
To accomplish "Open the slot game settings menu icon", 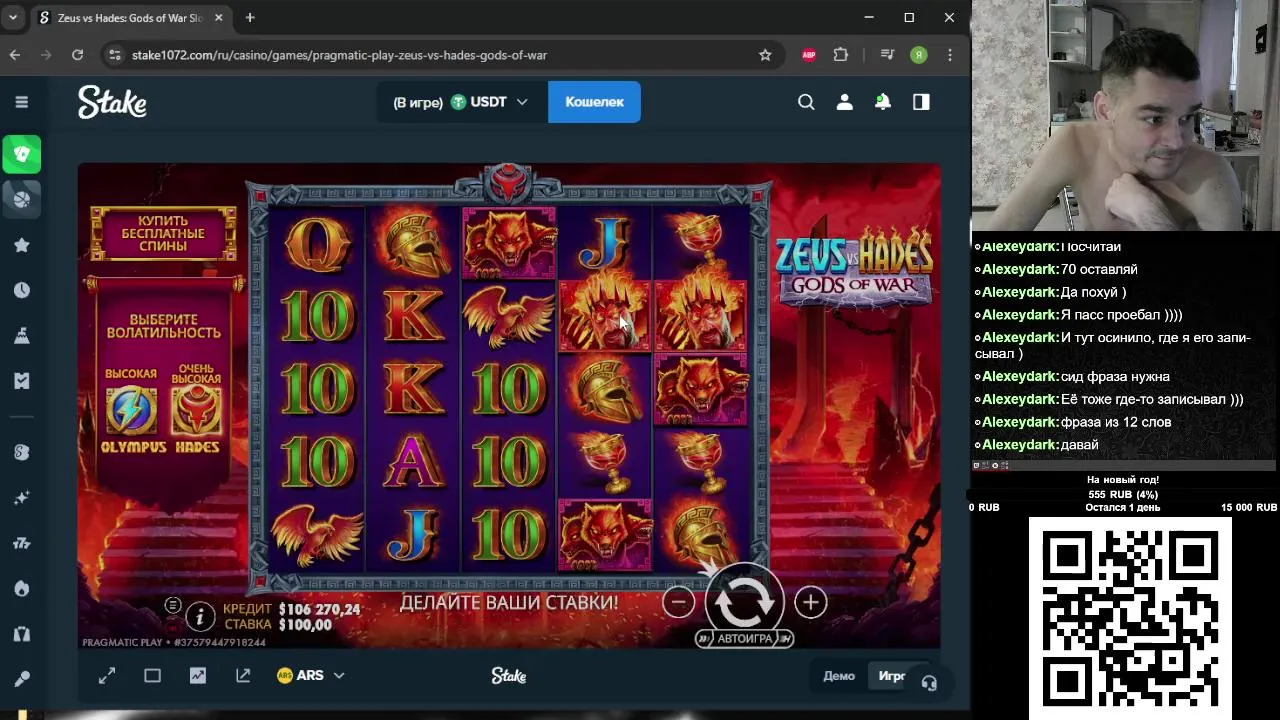I will (173, 605).
